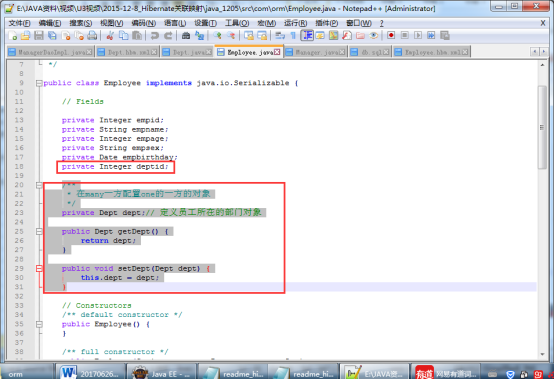Open the 视图(V) menu
This screenshot has height=380, width=554.
pyautogui.click(x=112, y=23)
